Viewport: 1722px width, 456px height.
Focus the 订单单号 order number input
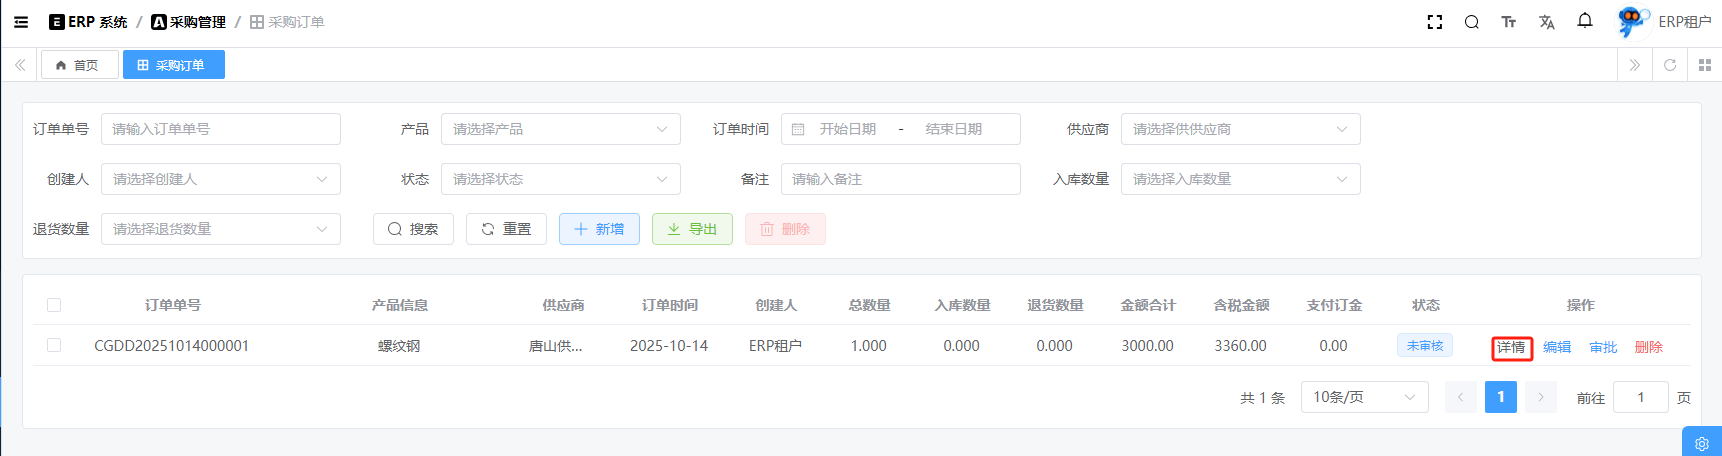pyautogui.click(x=220, y=129)
